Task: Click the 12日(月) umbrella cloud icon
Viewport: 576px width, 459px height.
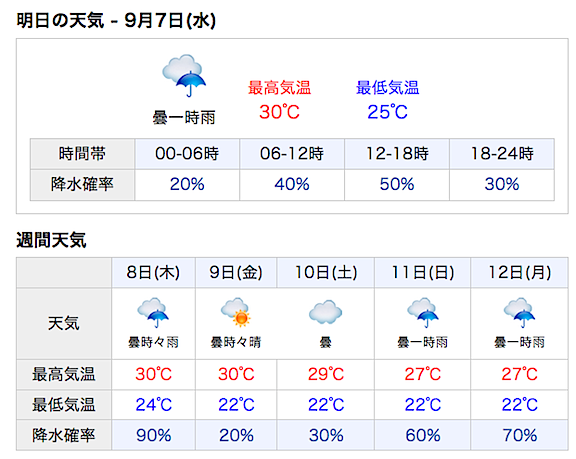Action: 519,312
